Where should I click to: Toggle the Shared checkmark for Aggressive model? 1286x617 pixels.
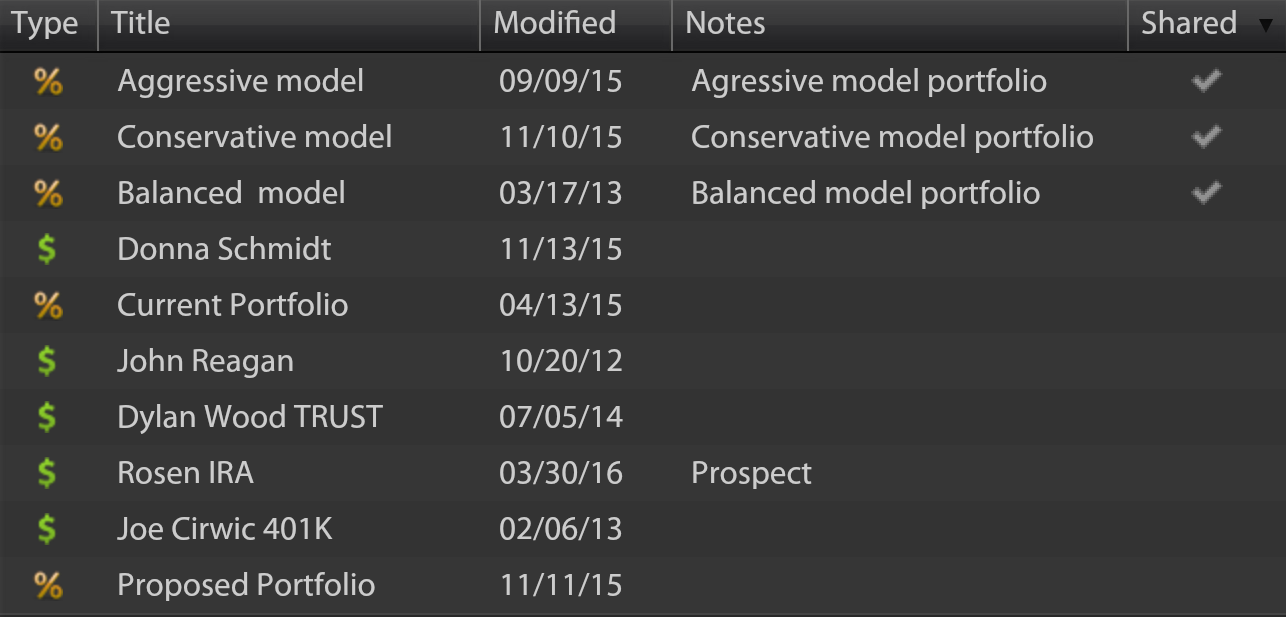(x=1207, y=81)
